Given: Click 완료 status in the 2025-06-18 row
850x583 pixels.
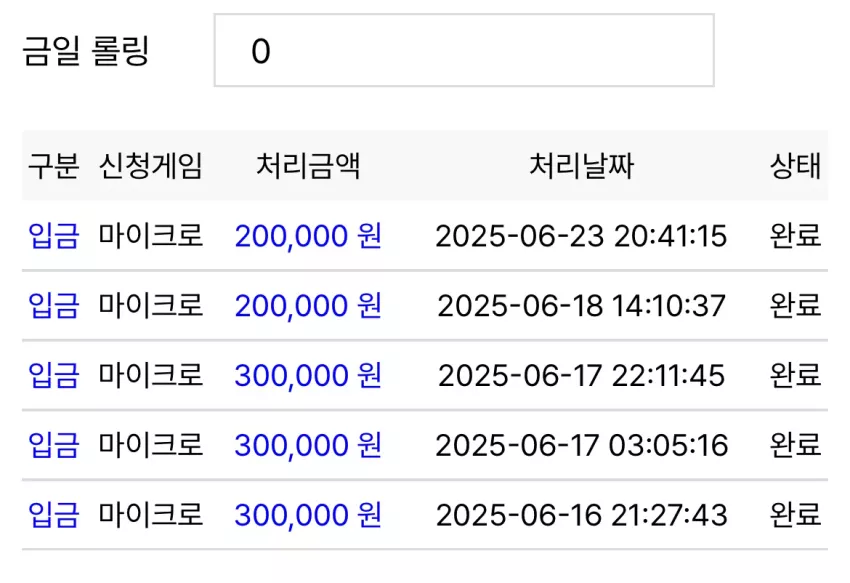Looking at the screenshot, I should point(795,305).
